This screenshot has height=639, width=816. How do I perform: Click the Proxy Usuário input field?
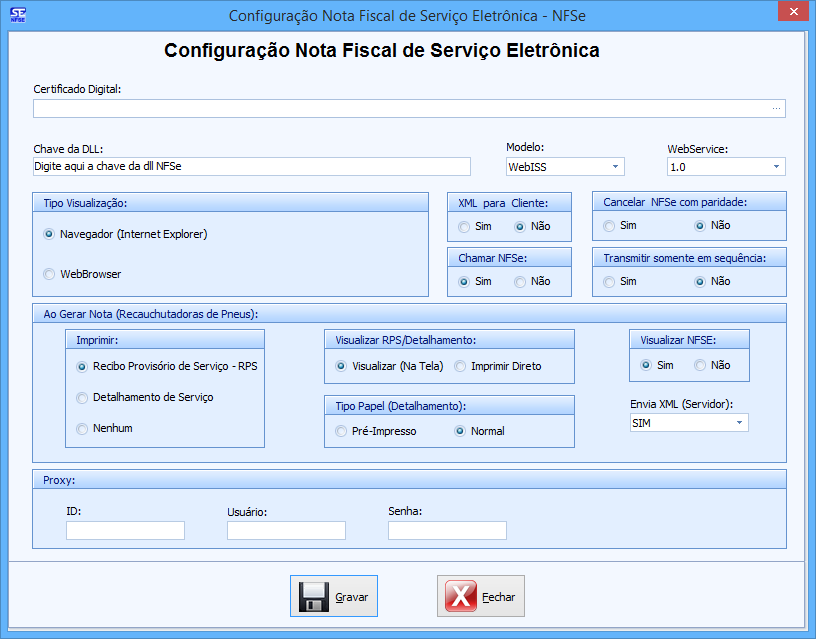286,530
